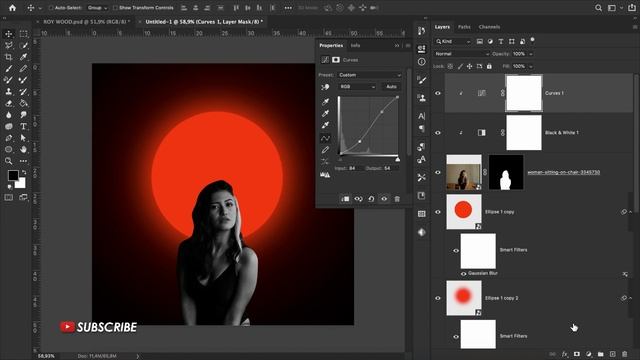The width and height of the screenshot is (640, 360).
Task: Select the Move tool
Action: click(x=9, y=34)
